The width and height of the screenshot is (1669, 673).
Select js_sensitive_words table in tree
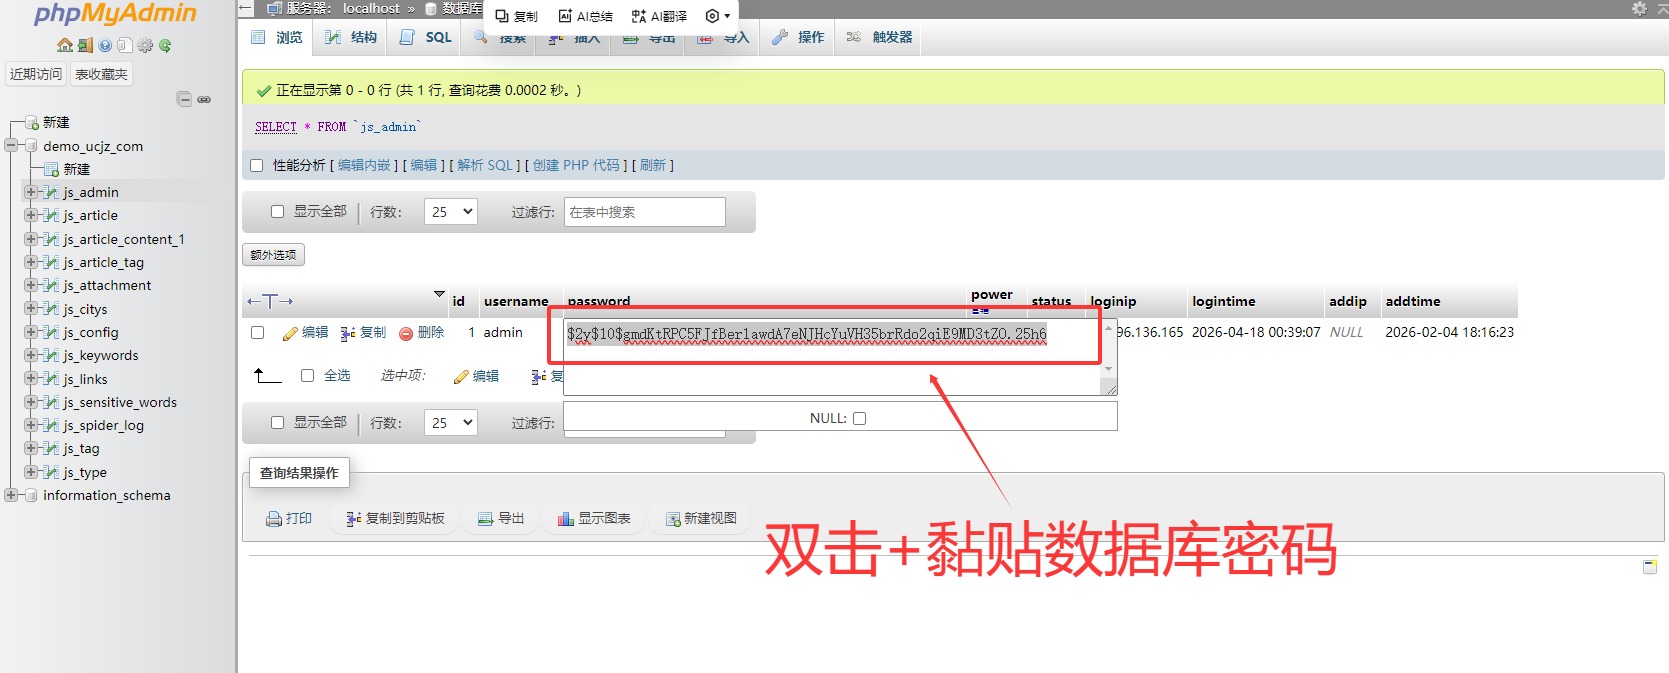point(120,402)
